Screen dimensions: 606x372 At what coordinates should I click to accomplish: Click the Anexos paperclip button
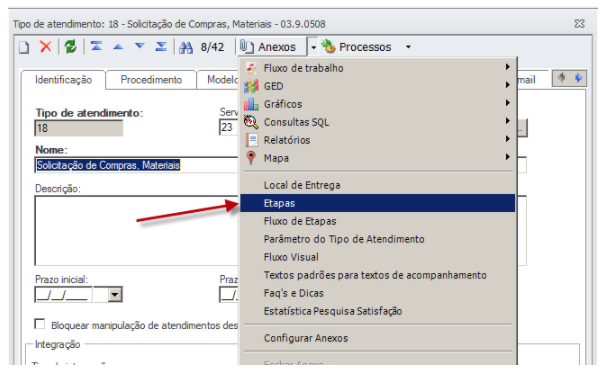pos(272,47)
